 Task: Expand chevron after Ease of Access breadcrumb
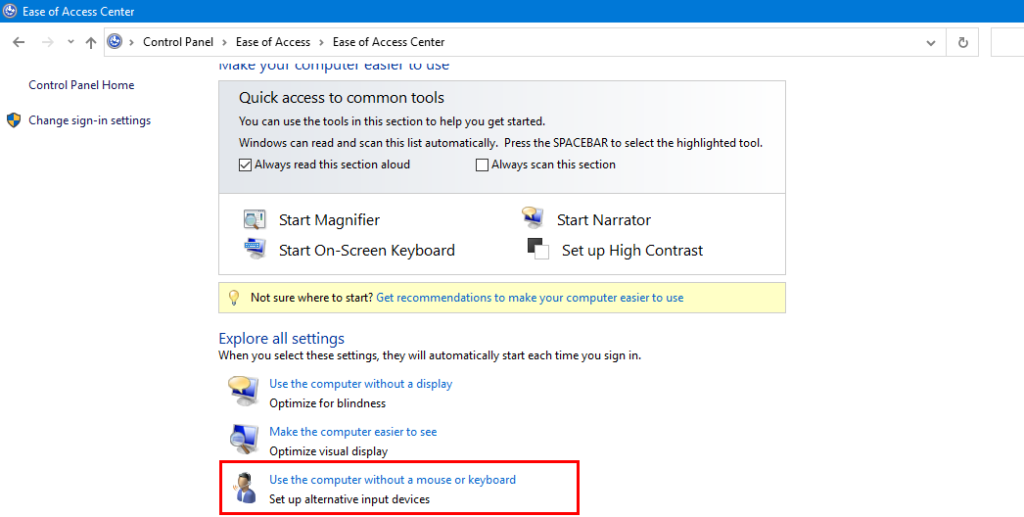[x=321, y=42]
